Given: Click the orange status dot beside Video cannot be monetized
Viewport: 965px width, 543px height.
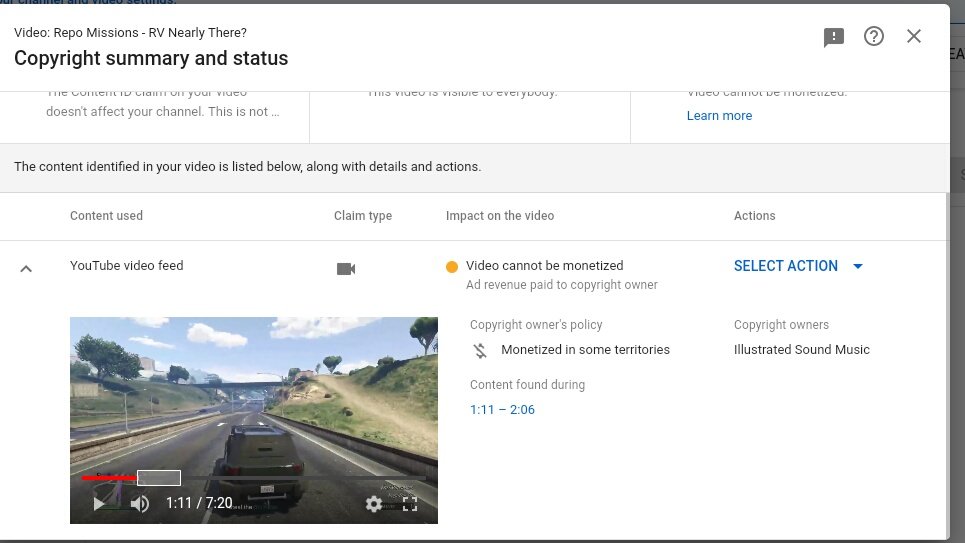Looking at the screenshot, I should pyautogui.click(x=452, y=267).
